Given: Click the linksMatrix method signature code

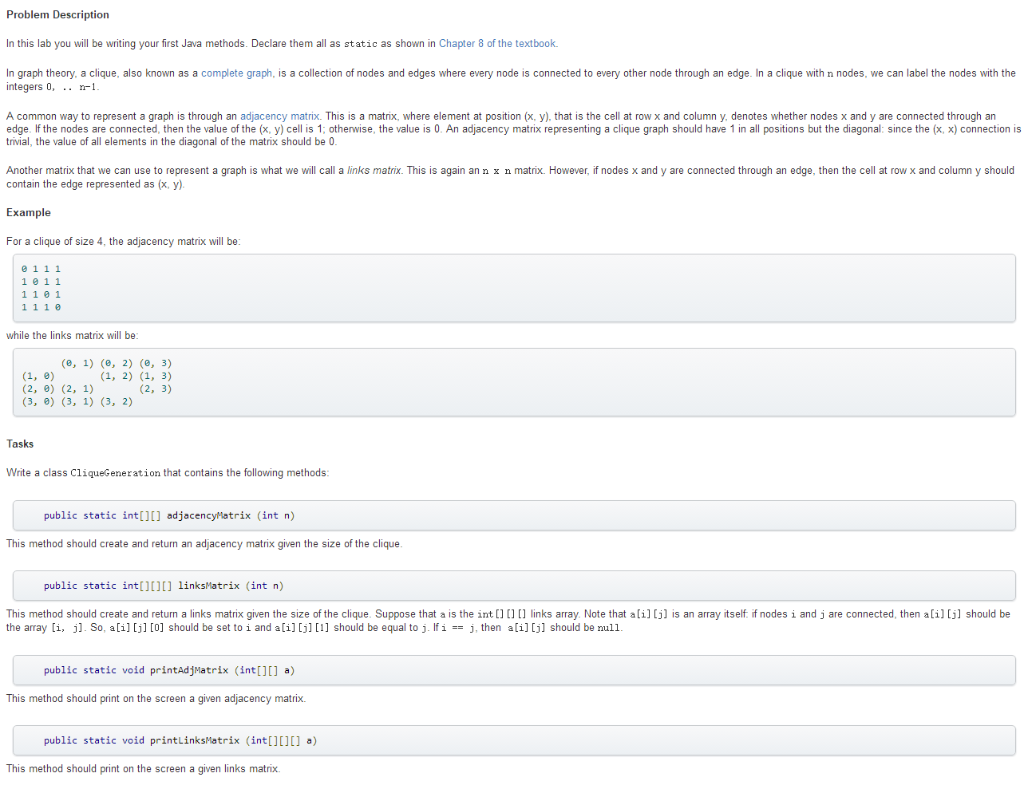Looking at the screenshot, I should coord(163,586).
